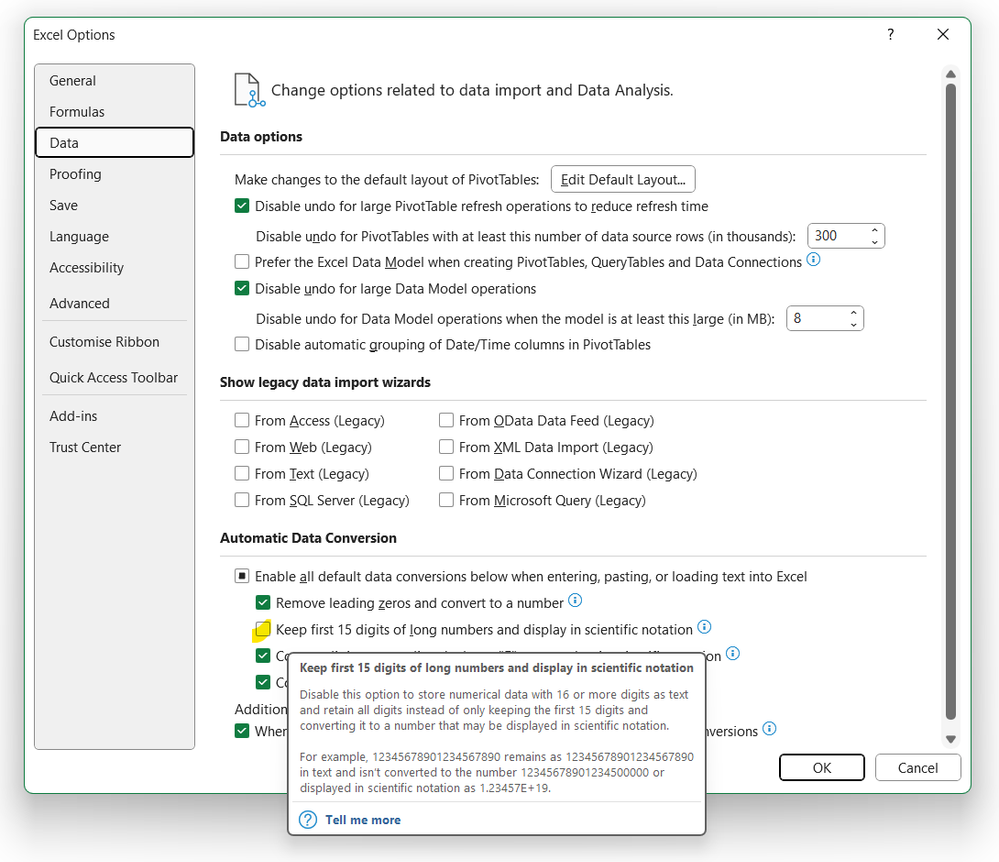Close the Excel Options dialog
Image resolution: width=999 pixels, height=862 pixels.
[943, 34]
